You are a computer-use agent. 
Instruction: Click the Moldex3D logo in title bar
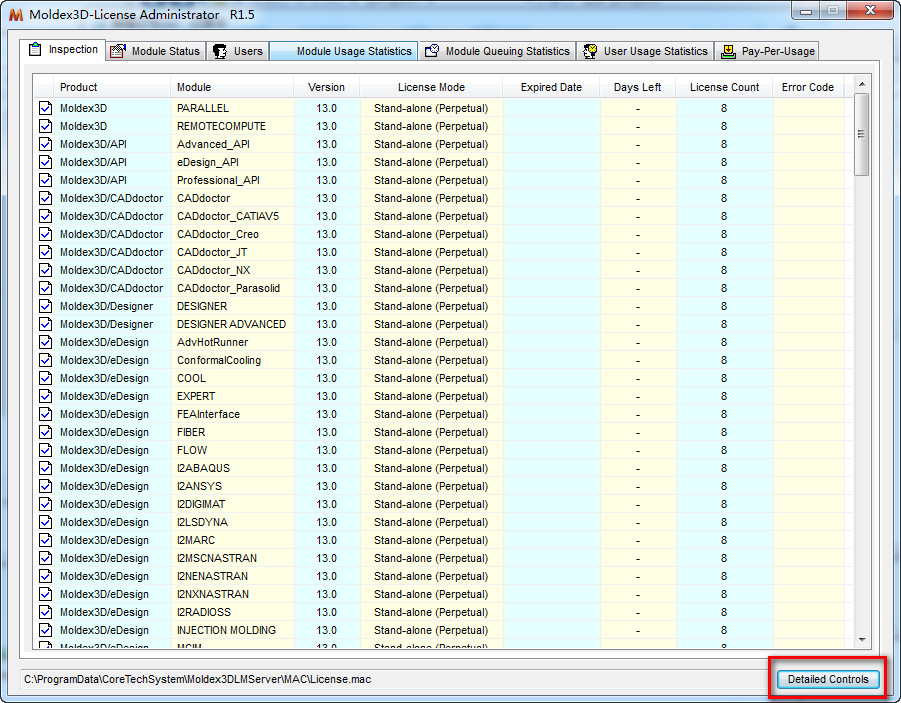[x=16, y=14]
